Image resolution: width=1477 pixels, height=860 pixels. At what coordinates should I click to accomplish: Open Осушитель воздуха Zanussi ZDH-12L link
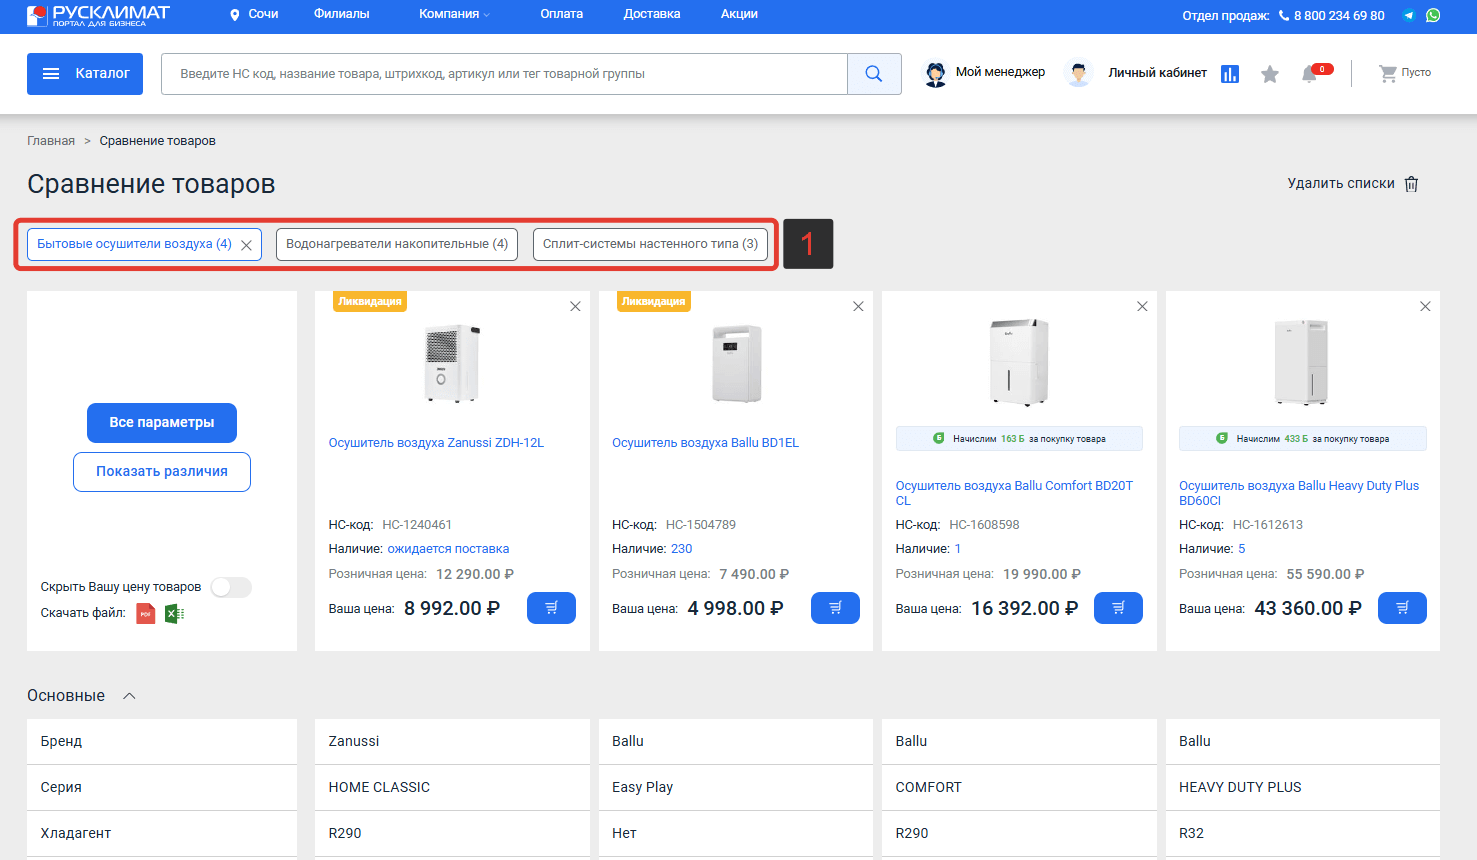(x=436, y=443)
